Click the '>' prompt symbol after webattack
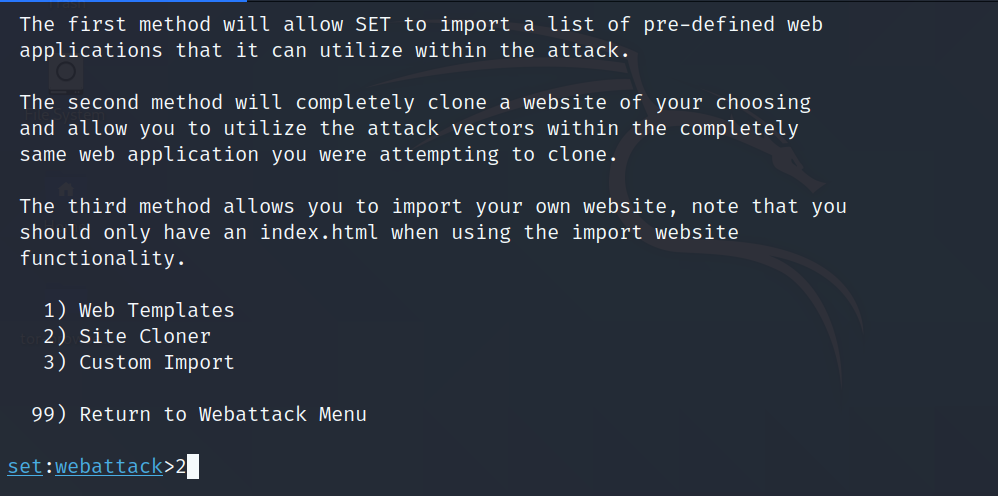This screenshot has width=998, height=496. click(169, 466)
